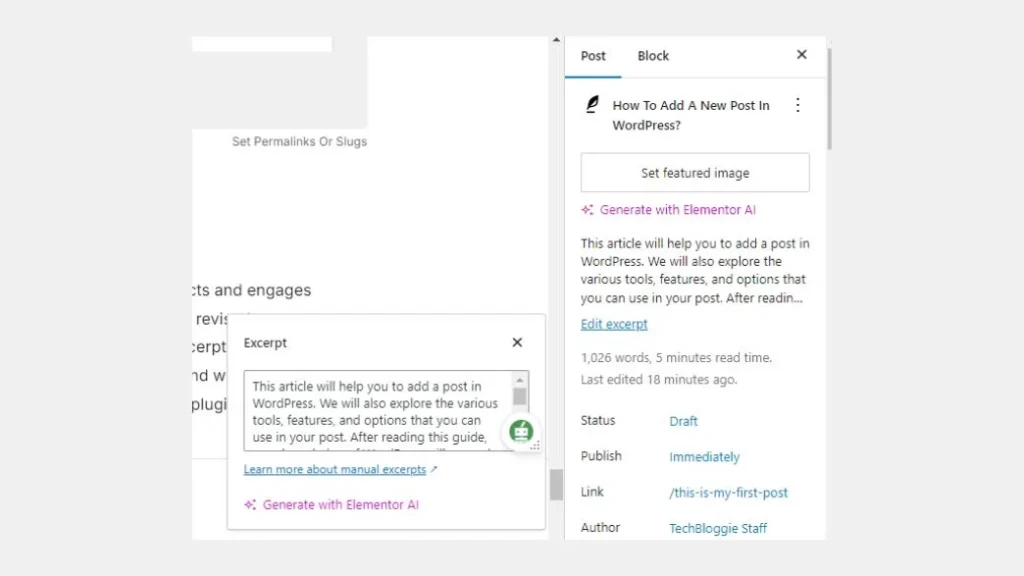Click the editor scrollbar thumb
1024x576 pixels.
556,485
